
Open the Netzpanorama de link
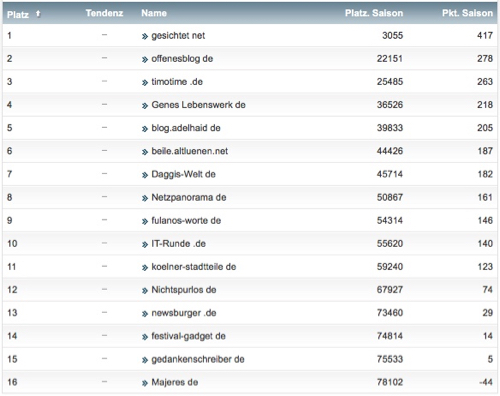(189, 197)
